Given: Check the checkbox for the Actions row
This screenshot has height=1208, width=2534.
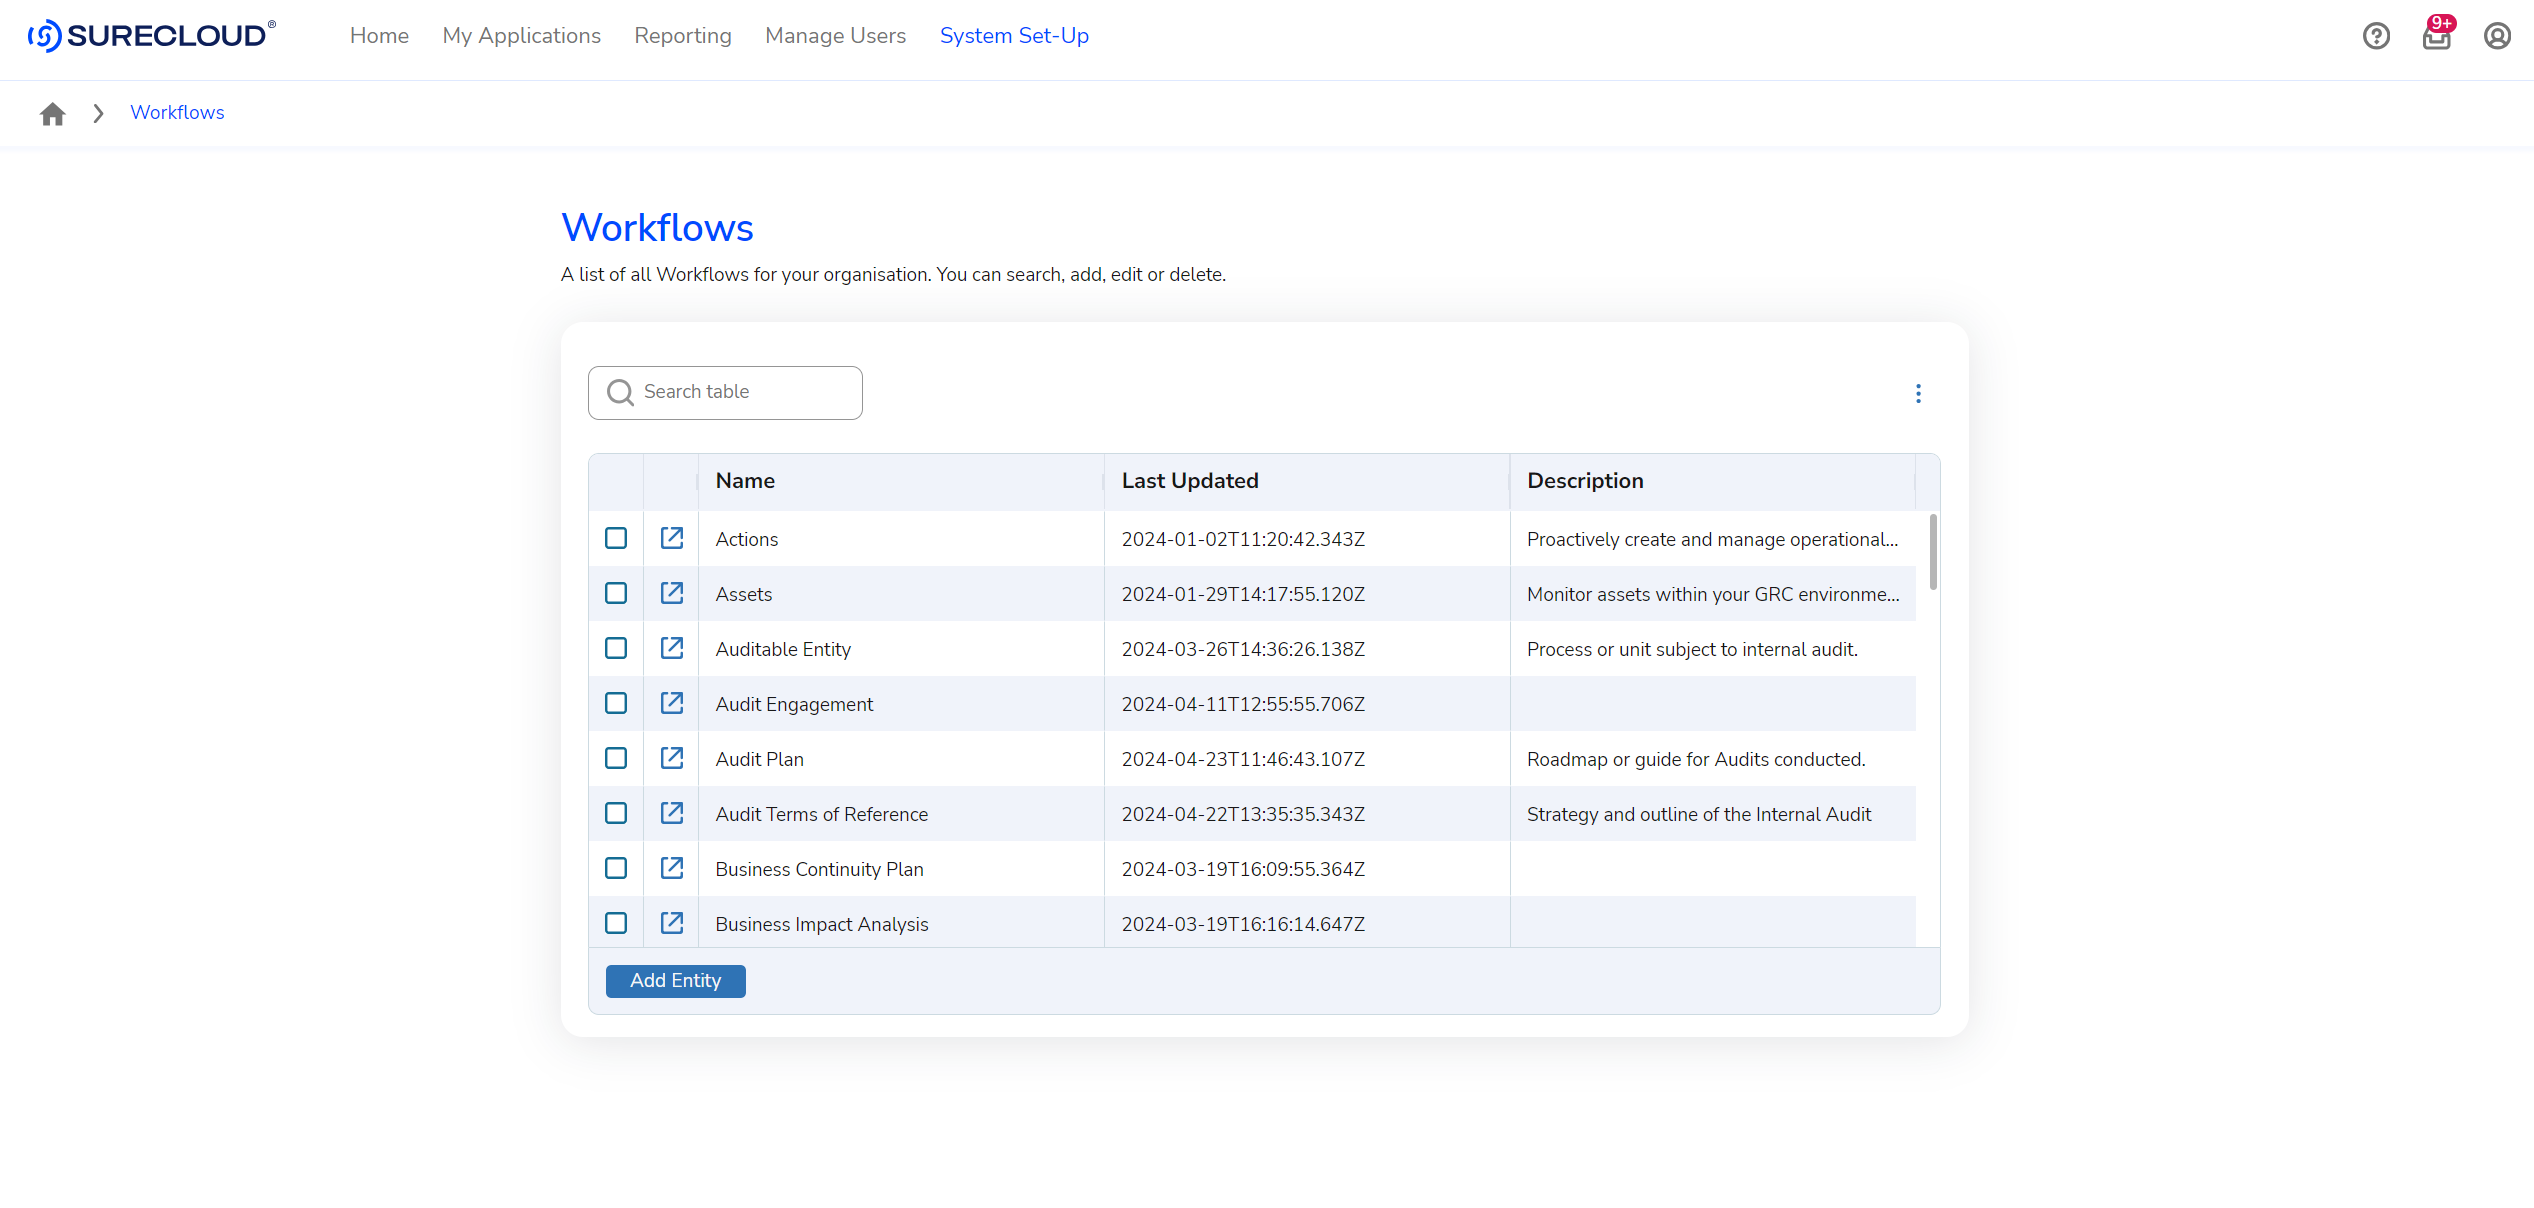Looking at the screenshot, I should pyautogui.click(x=616, y=537).
